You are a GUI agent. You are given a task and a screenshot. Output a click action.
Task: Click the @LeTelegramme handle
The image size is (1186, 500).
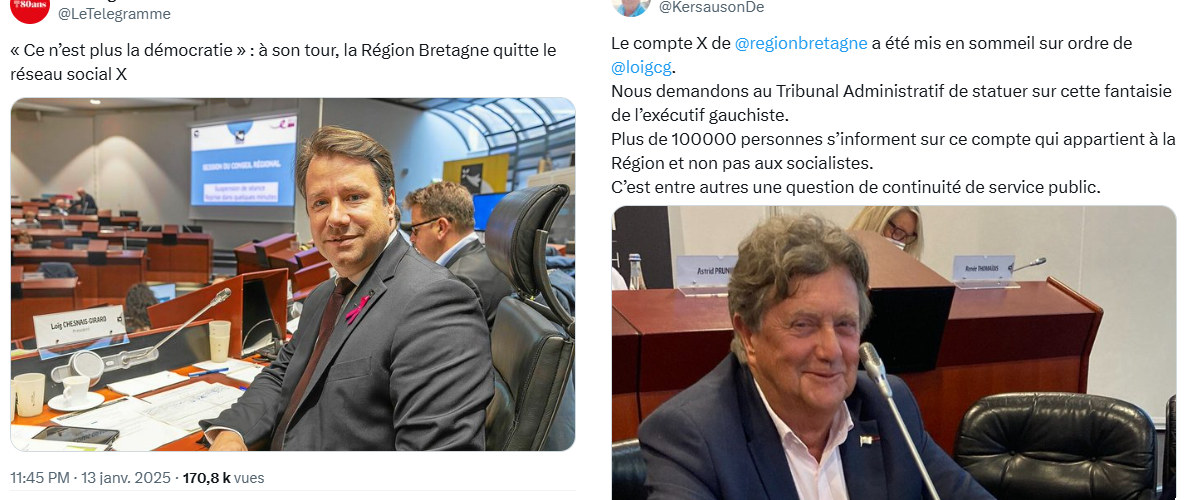click(x=114, y=14)
